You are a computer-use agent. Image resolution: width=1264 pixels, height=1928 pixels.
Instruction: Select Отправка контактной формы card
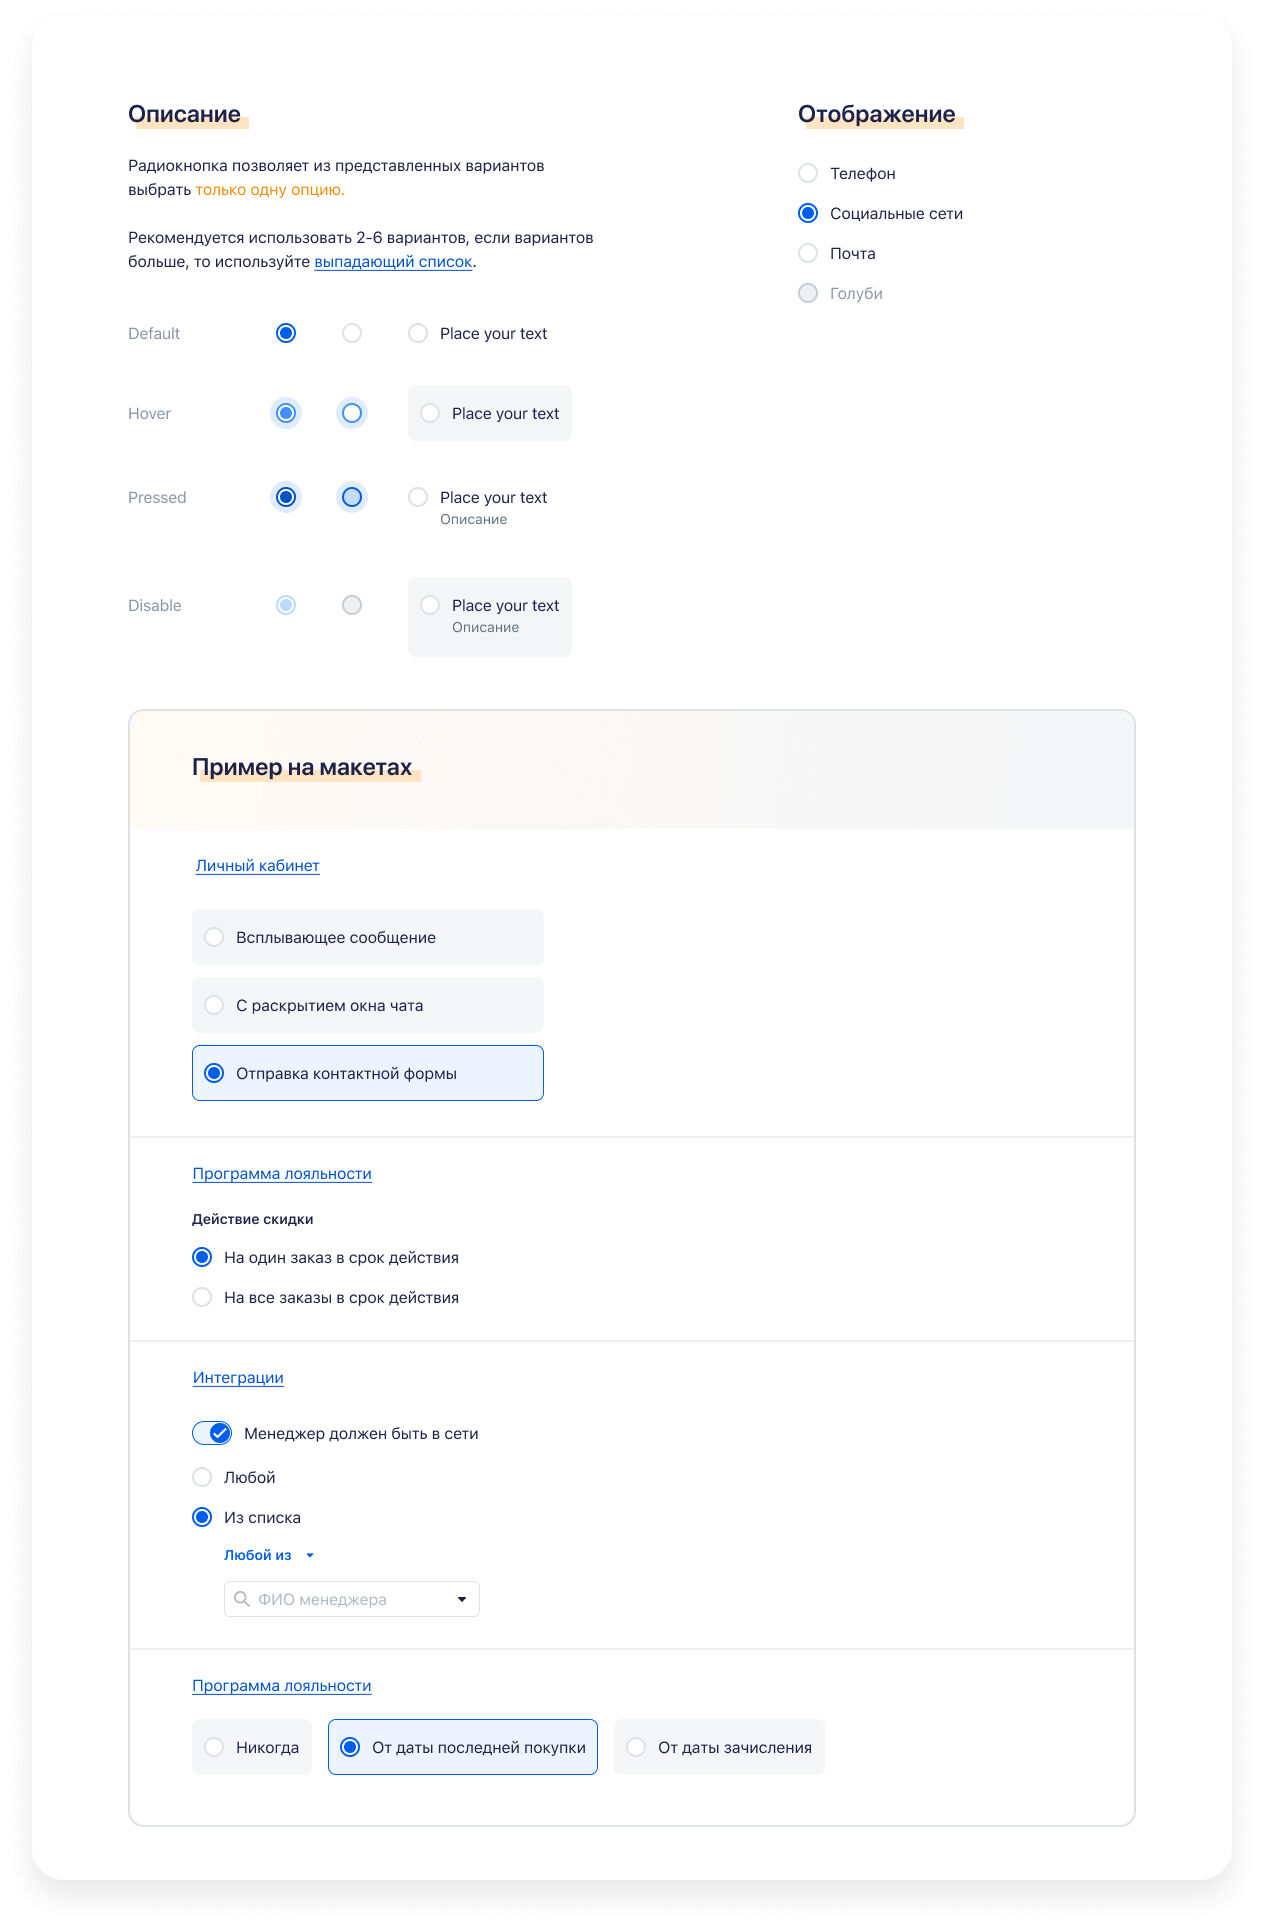368,1073
